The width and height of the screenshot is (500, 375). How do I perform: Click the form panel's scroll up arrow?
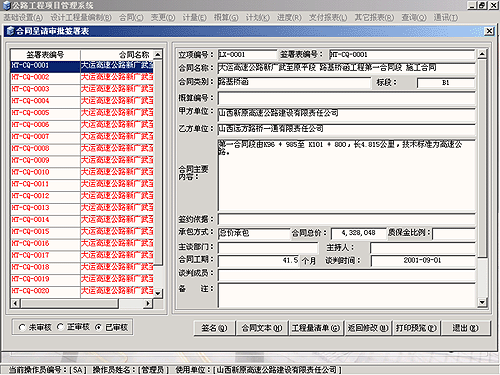click(482, 54)
